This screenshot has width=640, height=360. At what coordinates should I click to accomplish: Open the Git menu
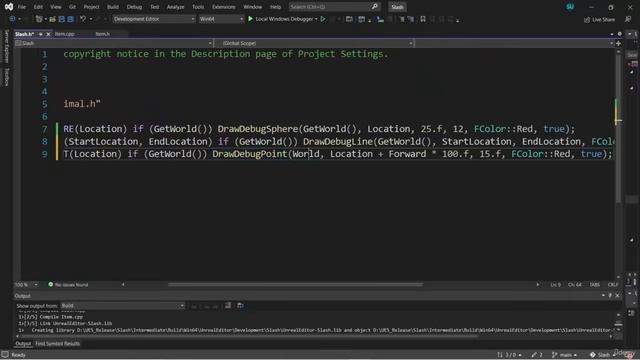72,7
